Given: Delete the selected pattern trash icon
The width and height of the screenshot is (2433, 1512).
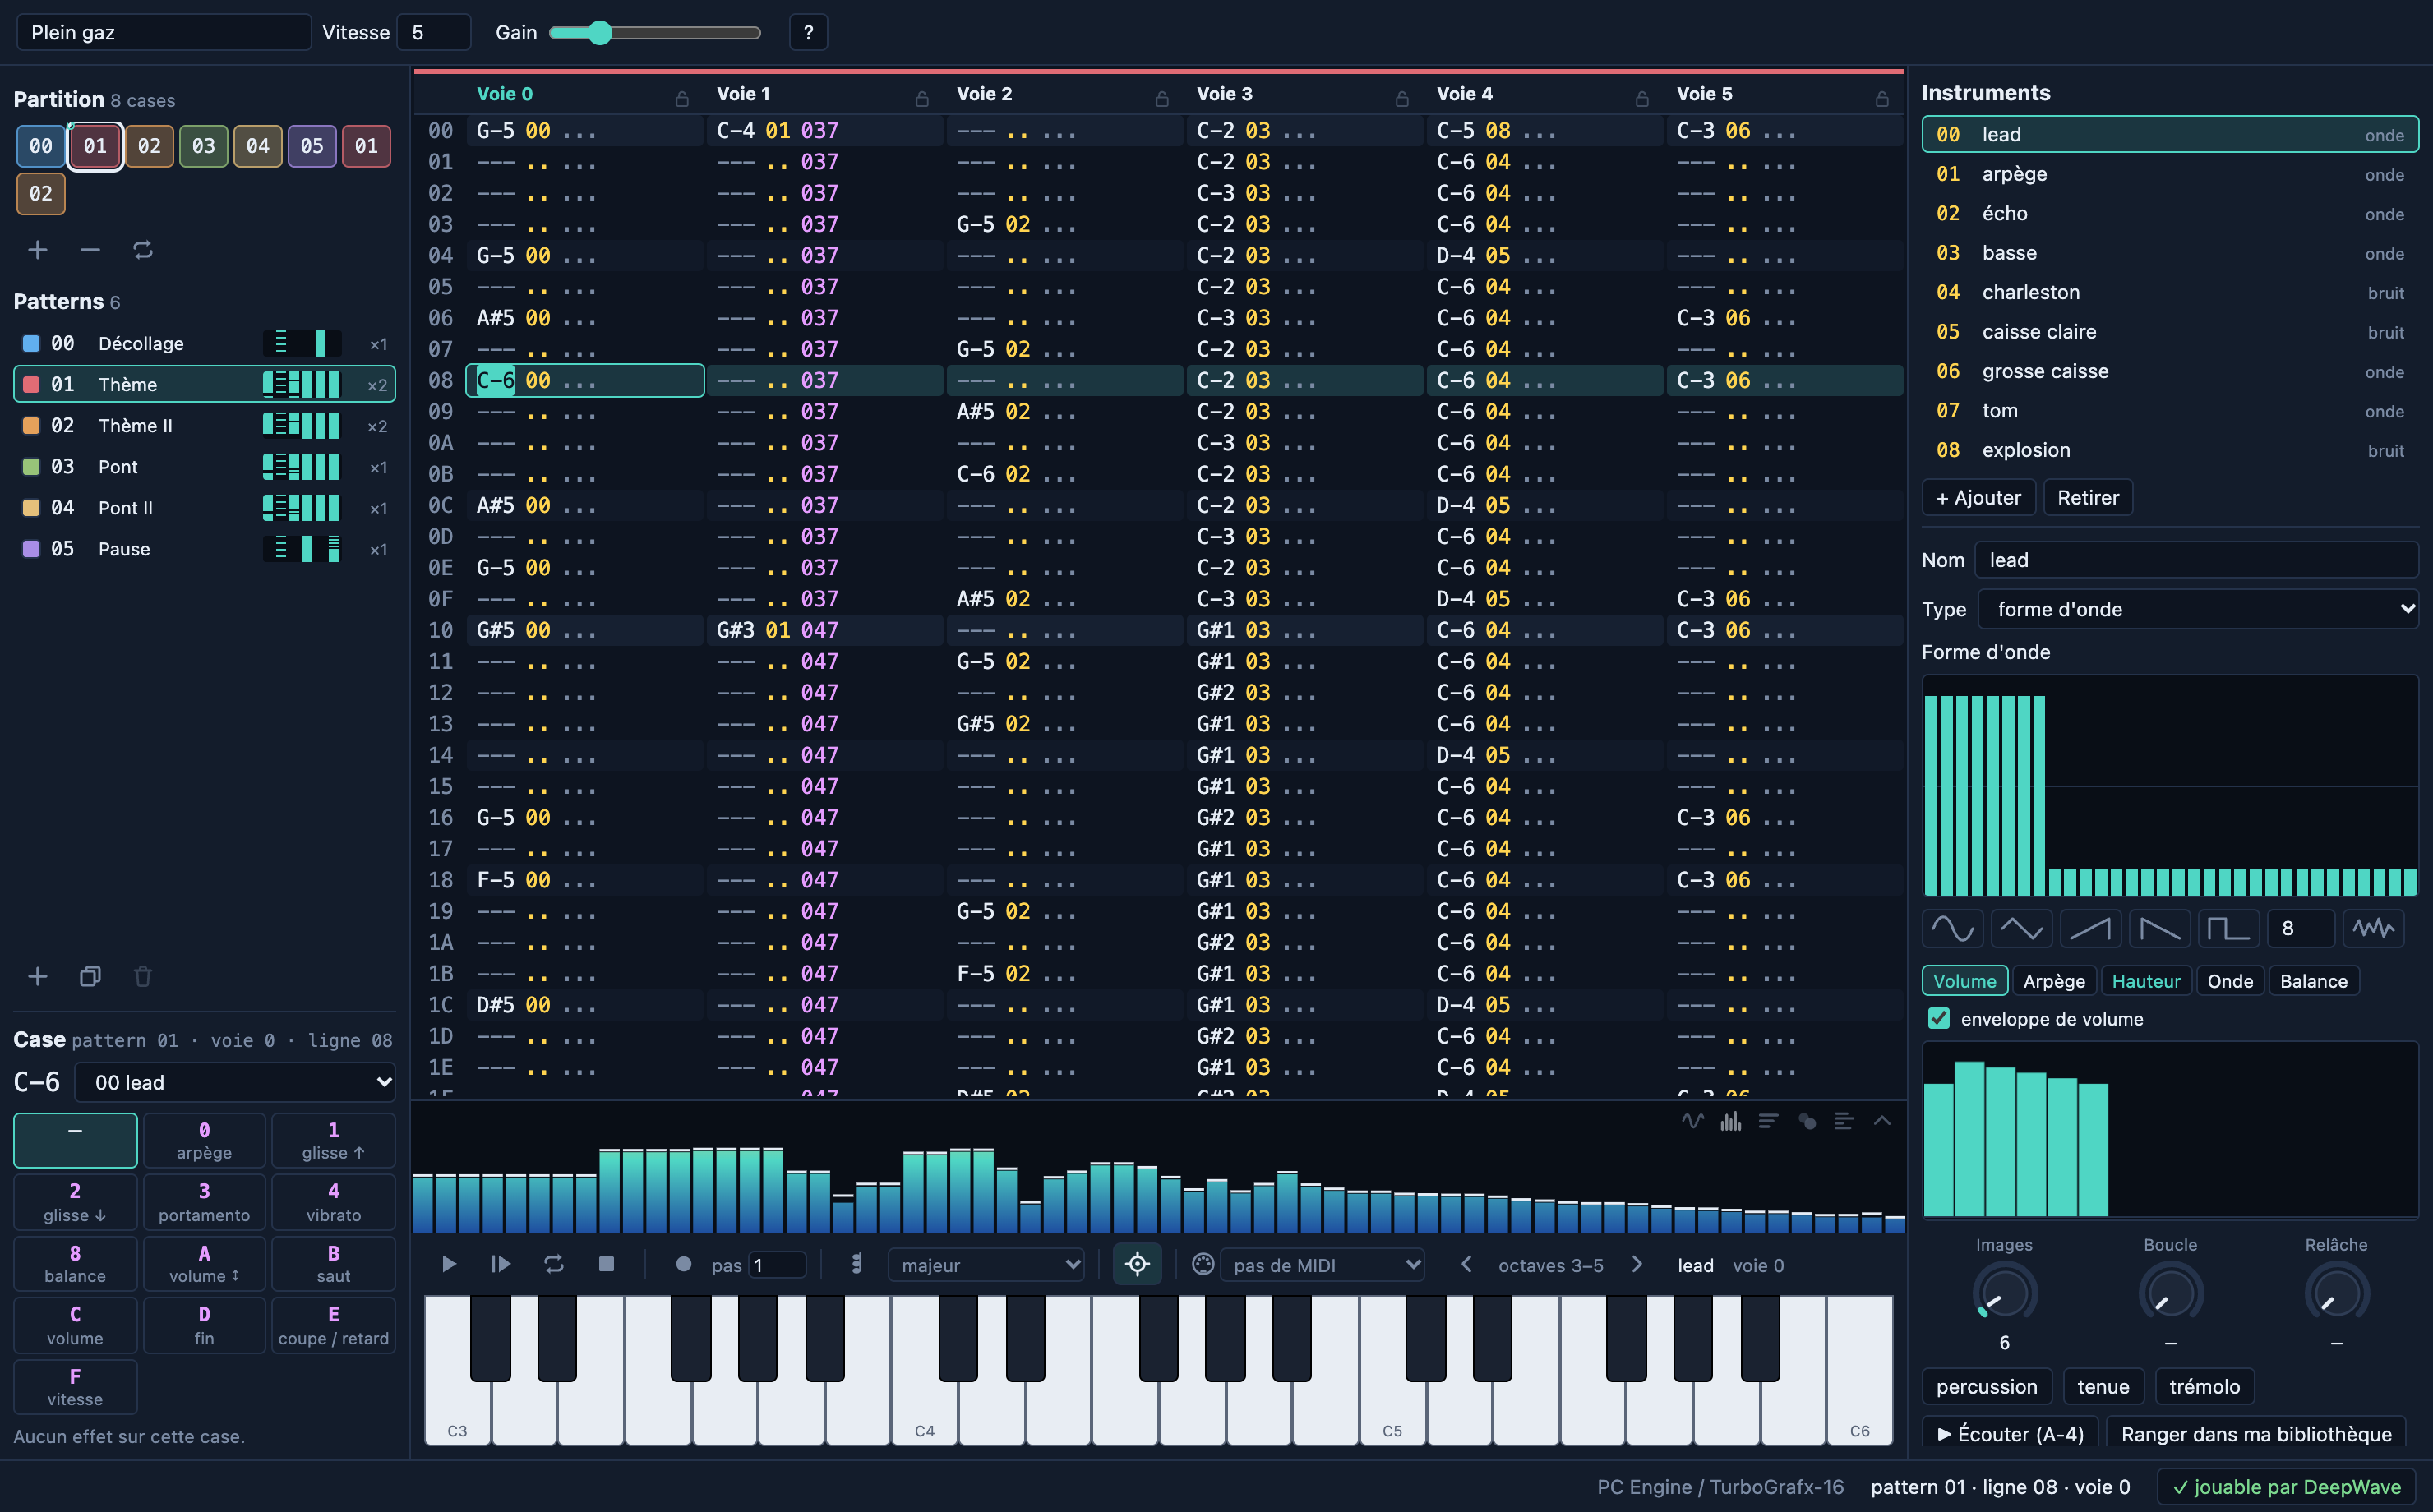Looking at the screenshot, I should [143, 976].
